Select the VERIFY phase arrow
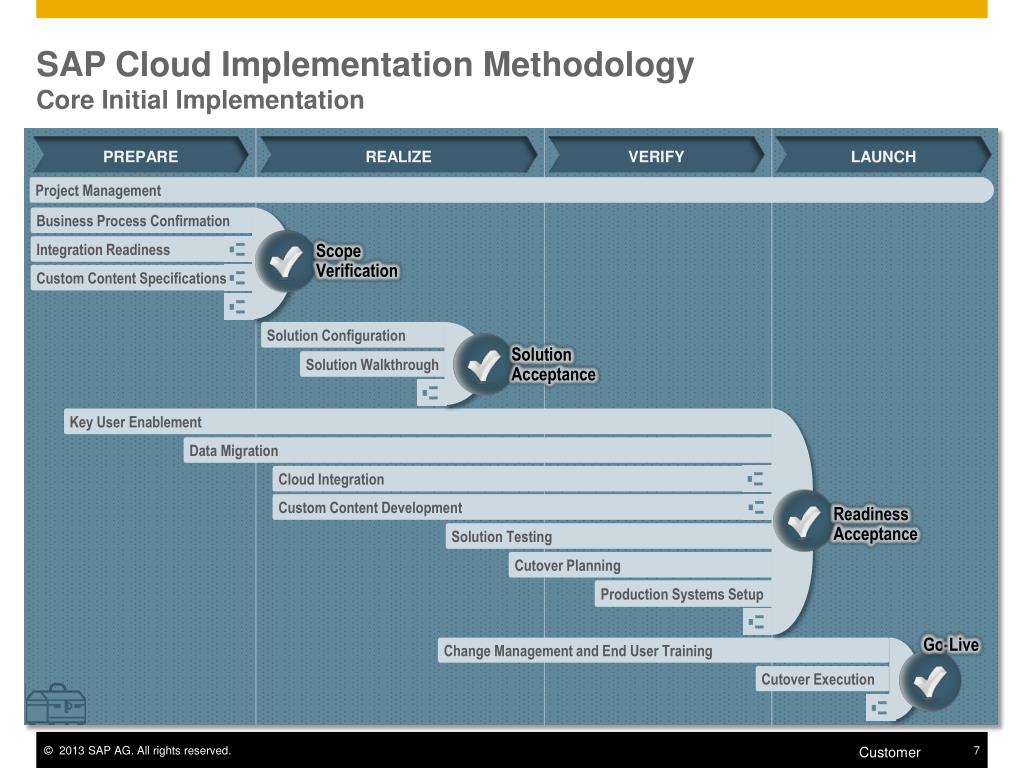1024x768 pixels. point(656,156)
